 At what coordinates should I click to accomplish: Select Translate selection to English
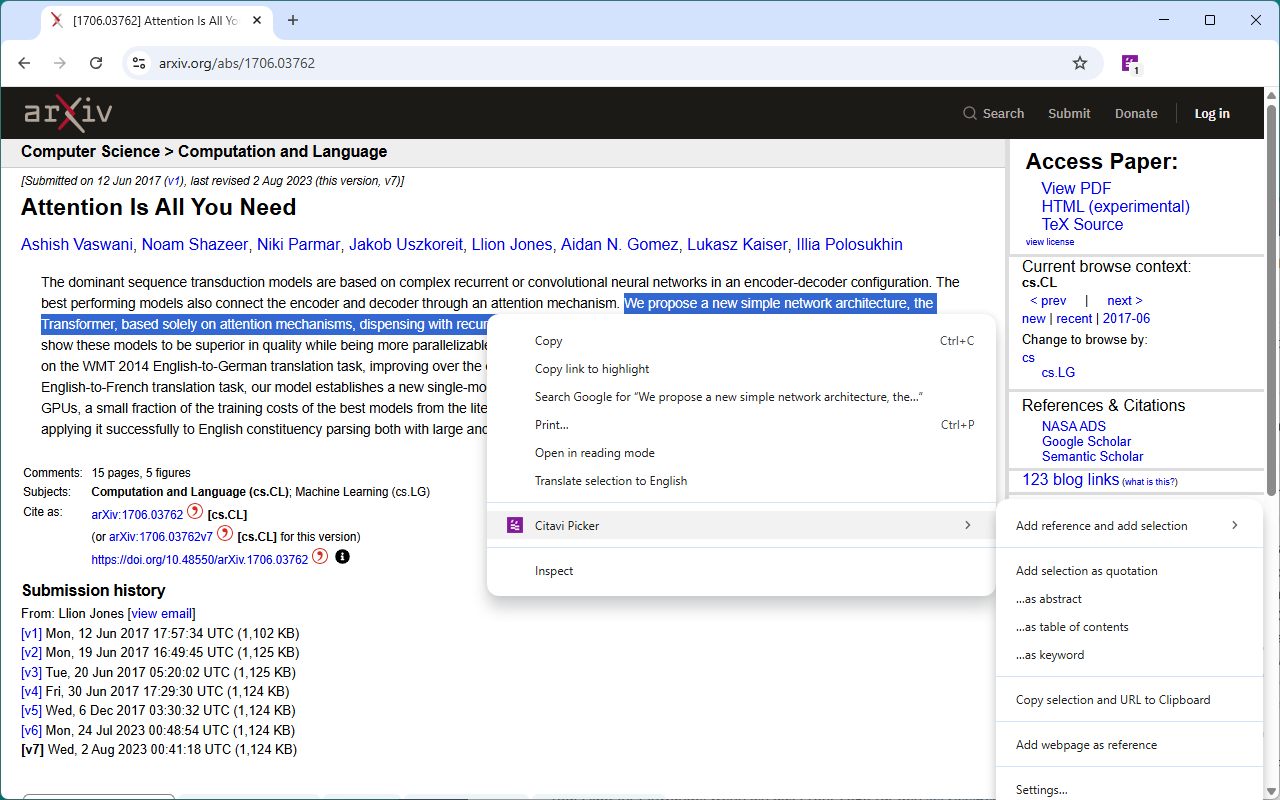pyautogui.click(x=741, y=481)
